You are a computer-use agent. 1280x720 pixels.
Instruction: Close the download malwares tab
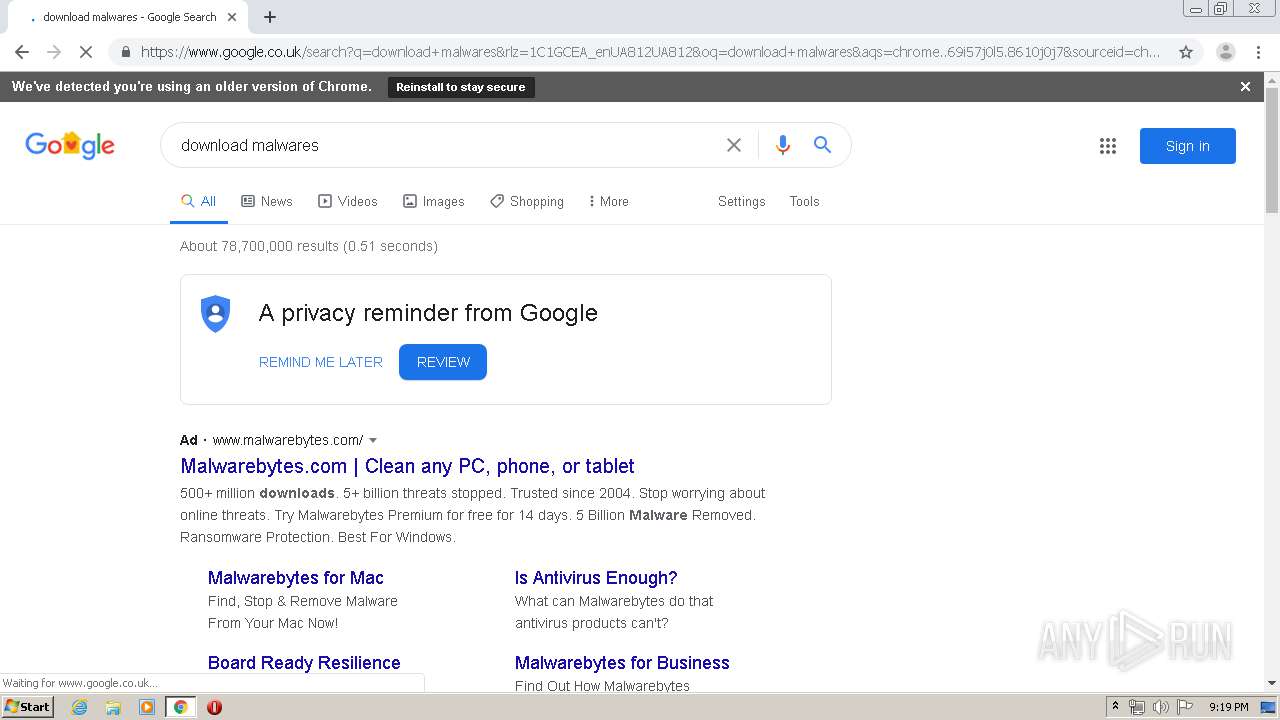232,17
